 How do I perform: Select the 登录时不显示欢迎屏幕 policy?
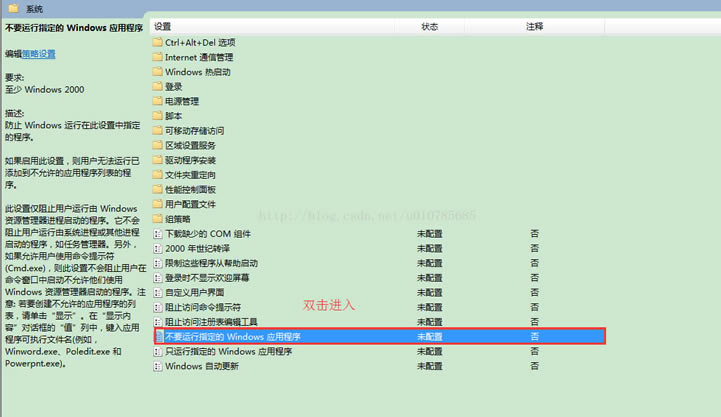coord(207,277)
